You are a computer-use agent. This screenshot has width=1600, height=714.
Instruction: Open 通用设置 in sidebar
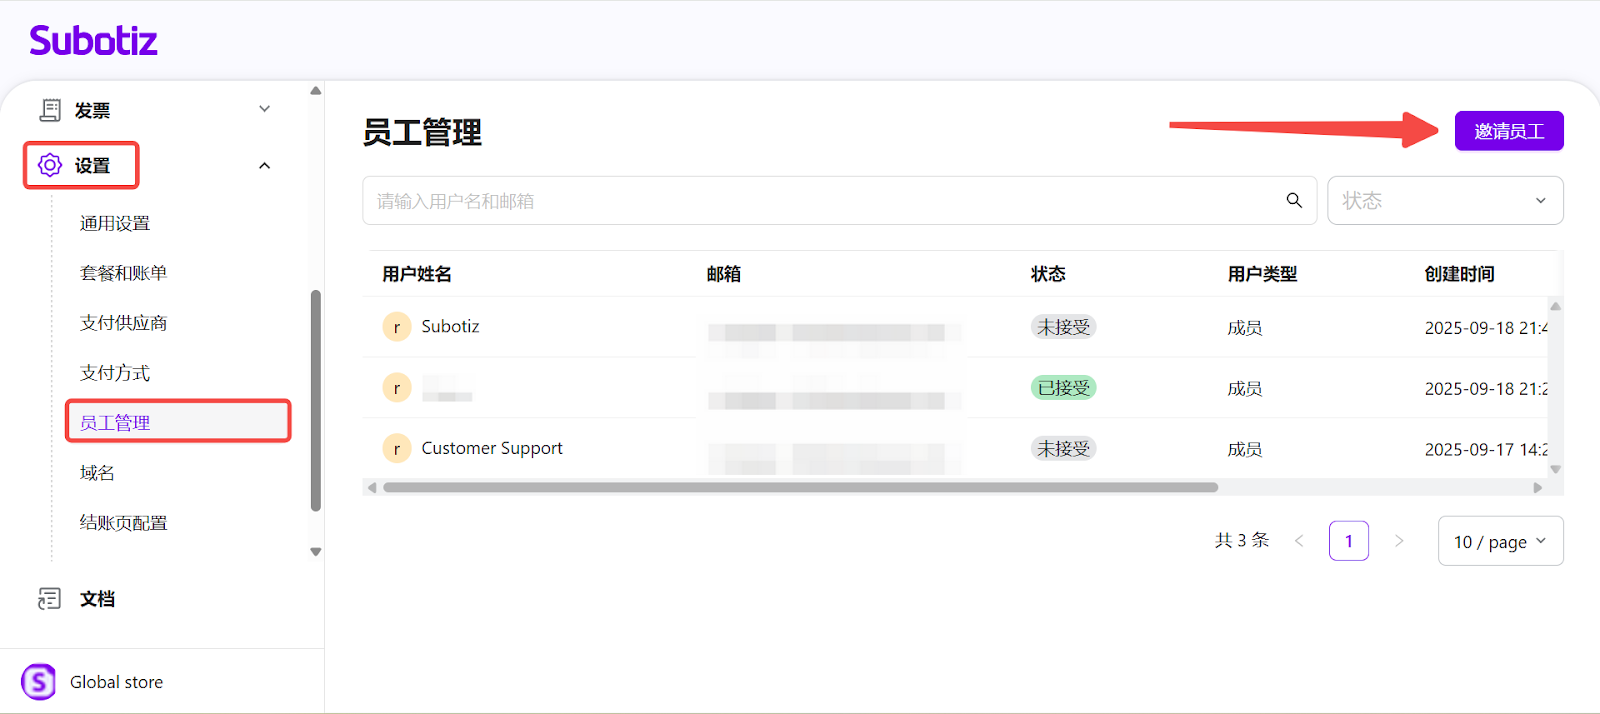[x=115, y=223]
